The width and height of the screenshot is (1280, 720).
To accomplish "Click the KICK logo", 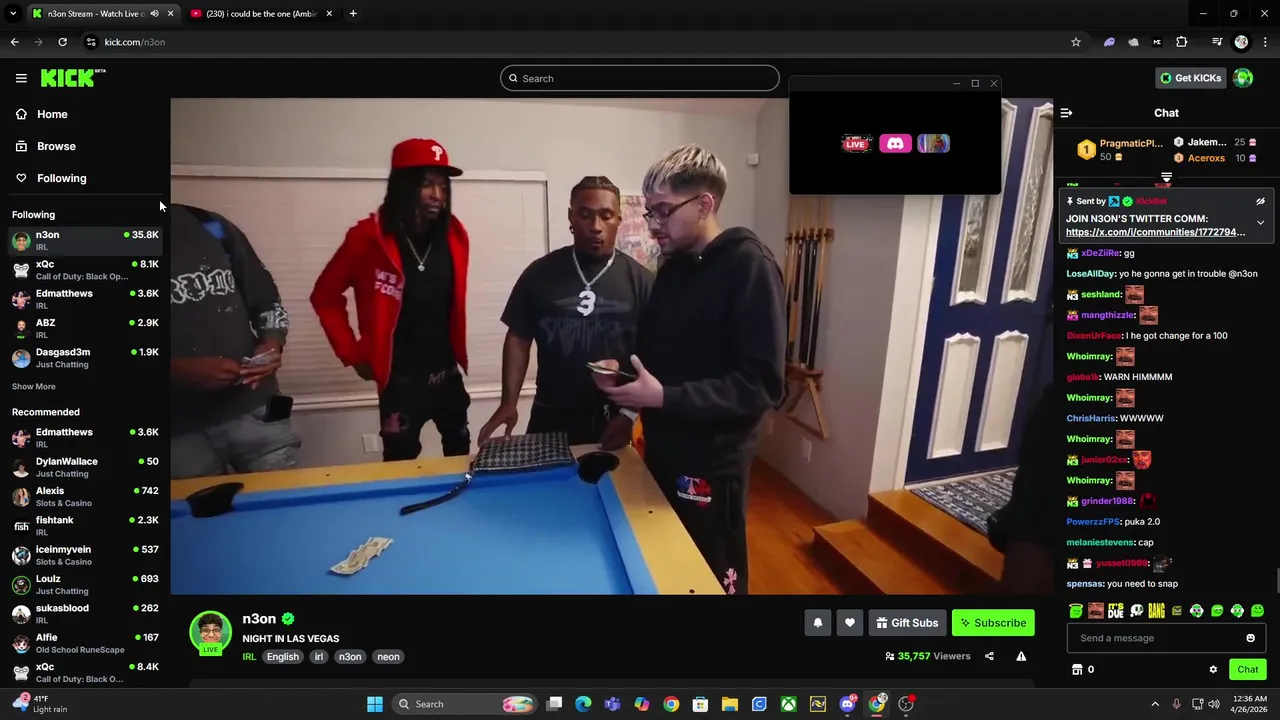I will 72,78.
